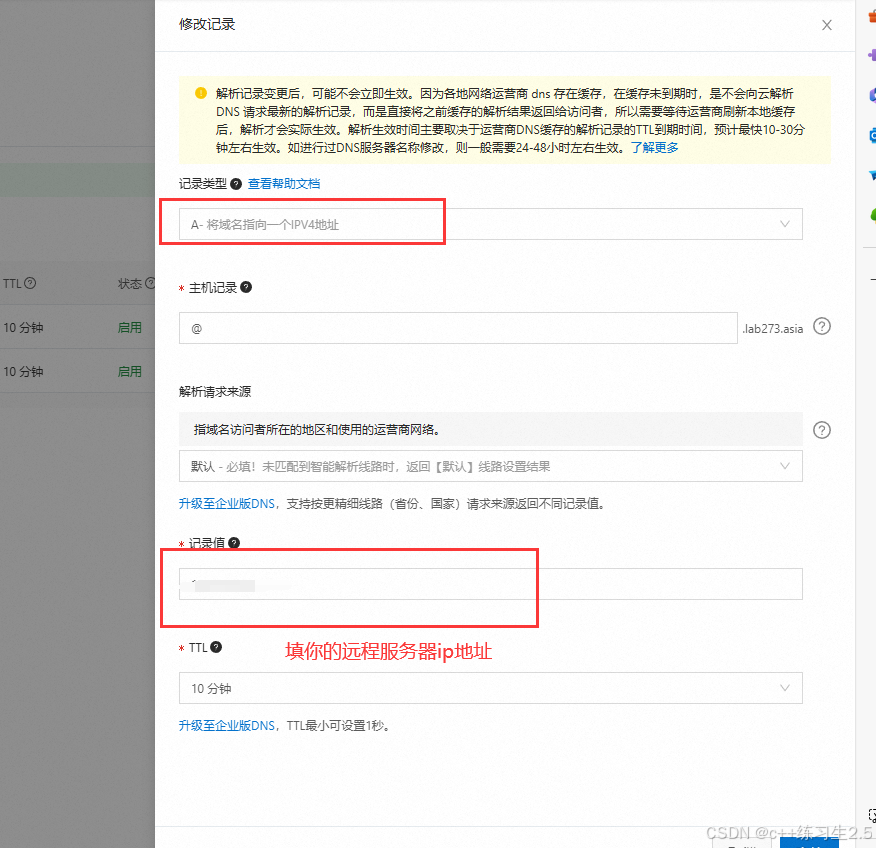The height and width of the screenshot is (848, 876).
Task: Click the yellow warning icon in the notice banner
Action: [201, 93]
